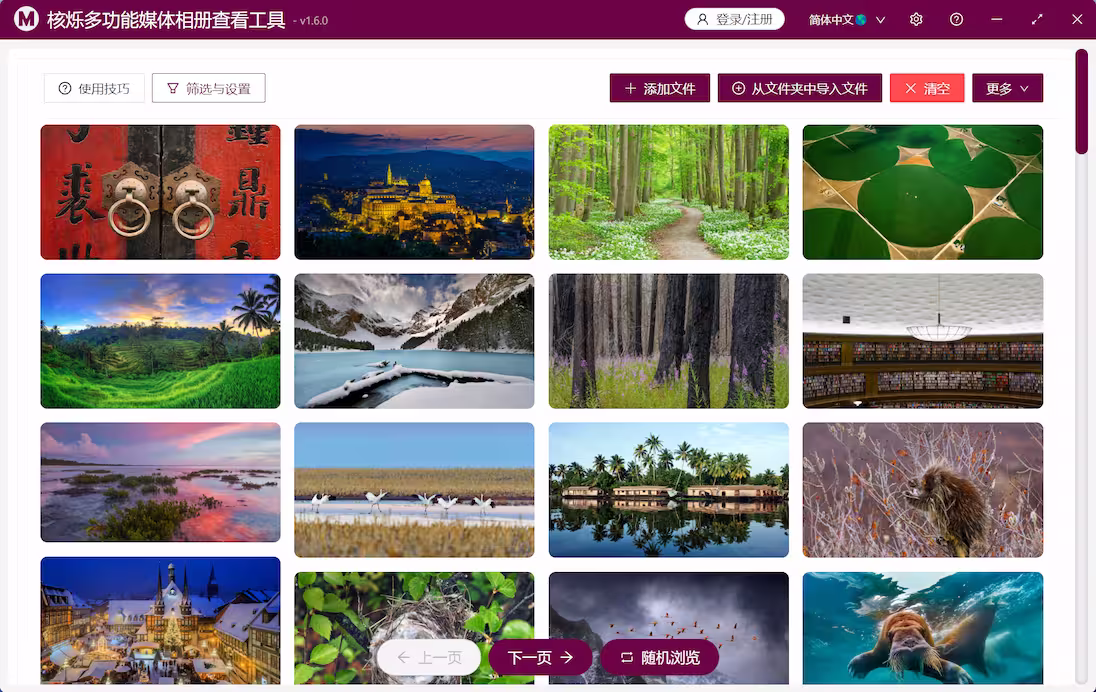
Task: Go to next page with 下一页
Action: [539, 657]
